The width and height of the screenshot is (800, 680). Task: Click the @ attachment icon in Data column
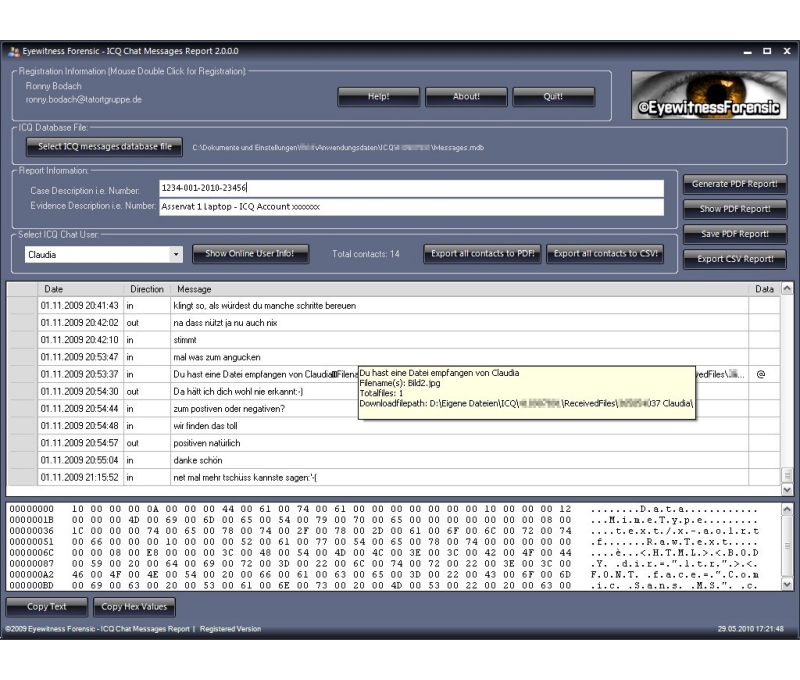[x=761, y=374]
